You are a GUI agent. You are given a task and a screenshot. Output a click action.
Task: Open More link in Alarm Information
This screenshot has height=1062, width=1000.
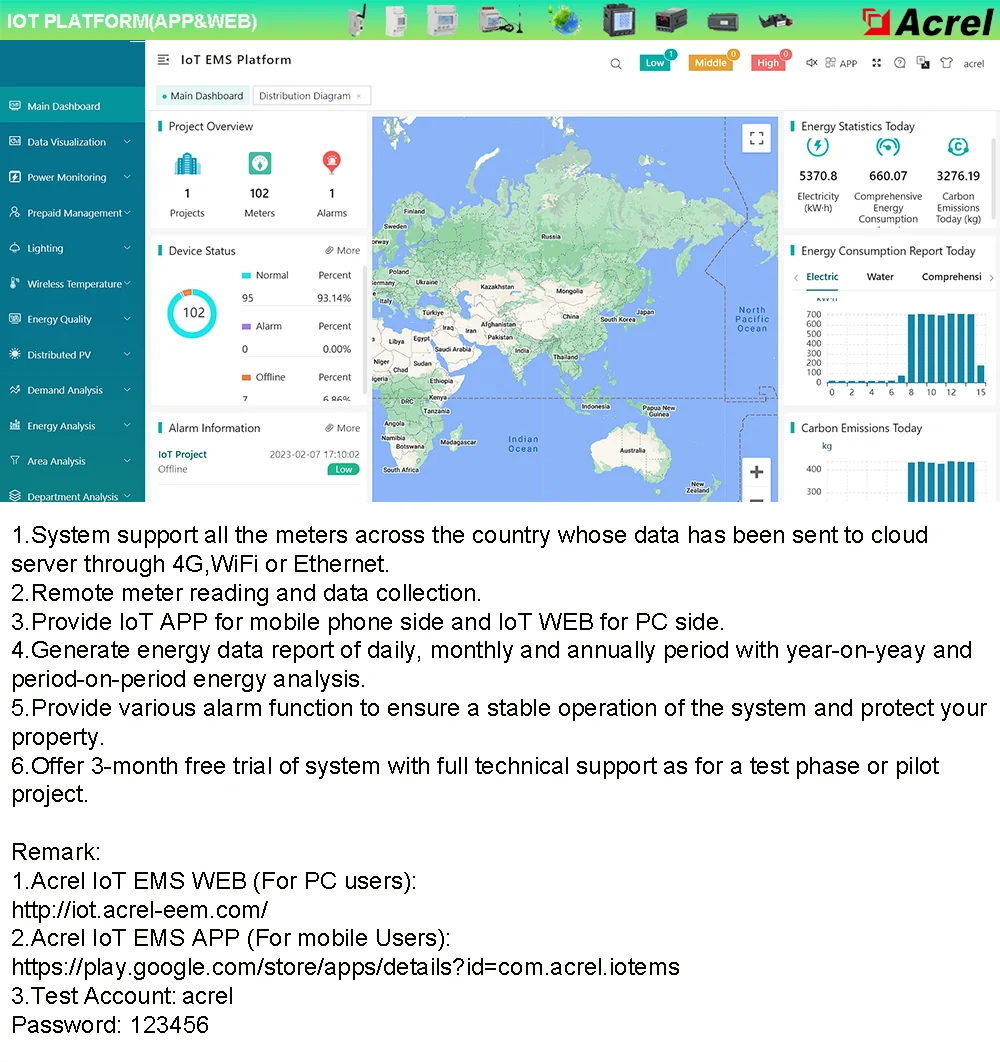point(343,428)
